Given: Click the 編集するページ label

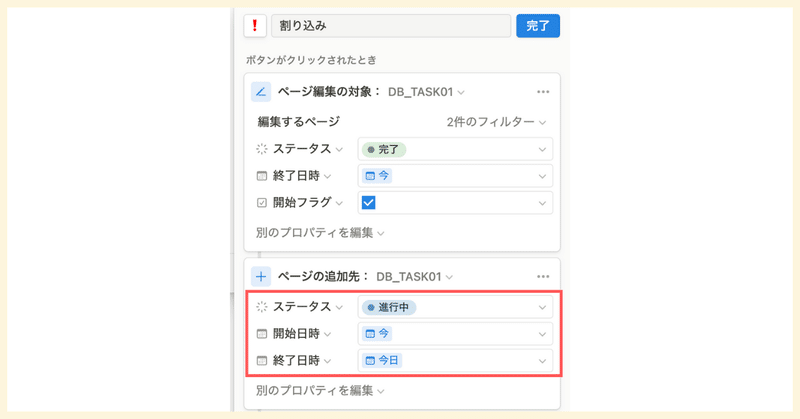Looking at the screenshot, I should pos(298,122).
